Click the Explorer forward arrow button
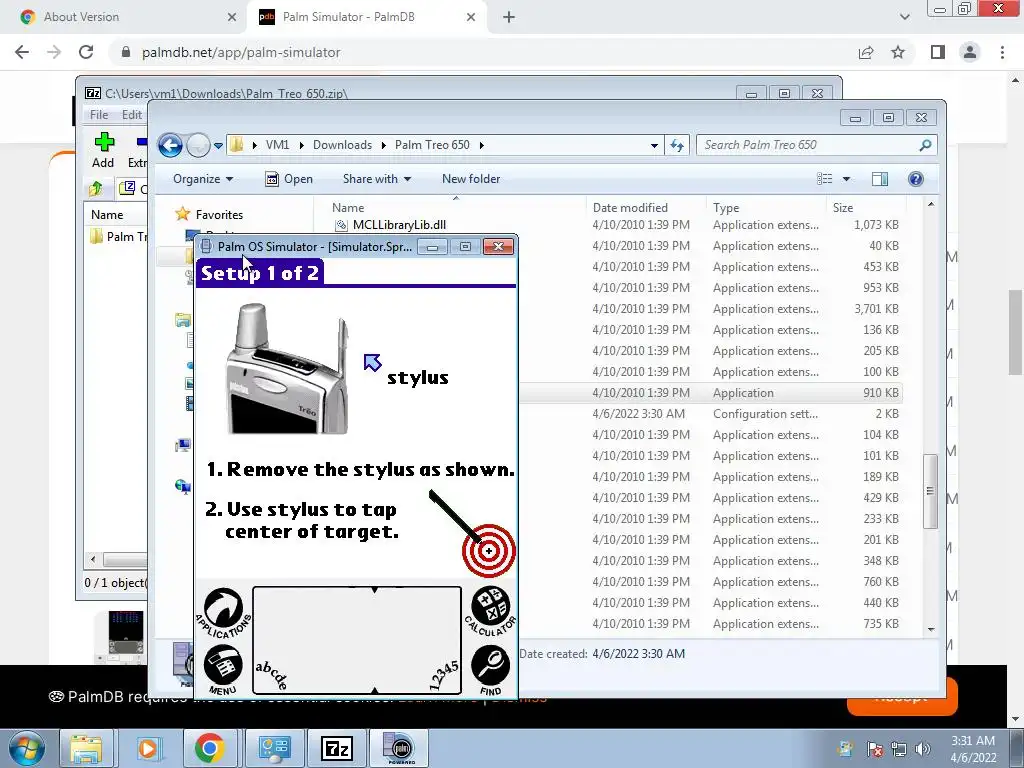 (x=198, y=145)
